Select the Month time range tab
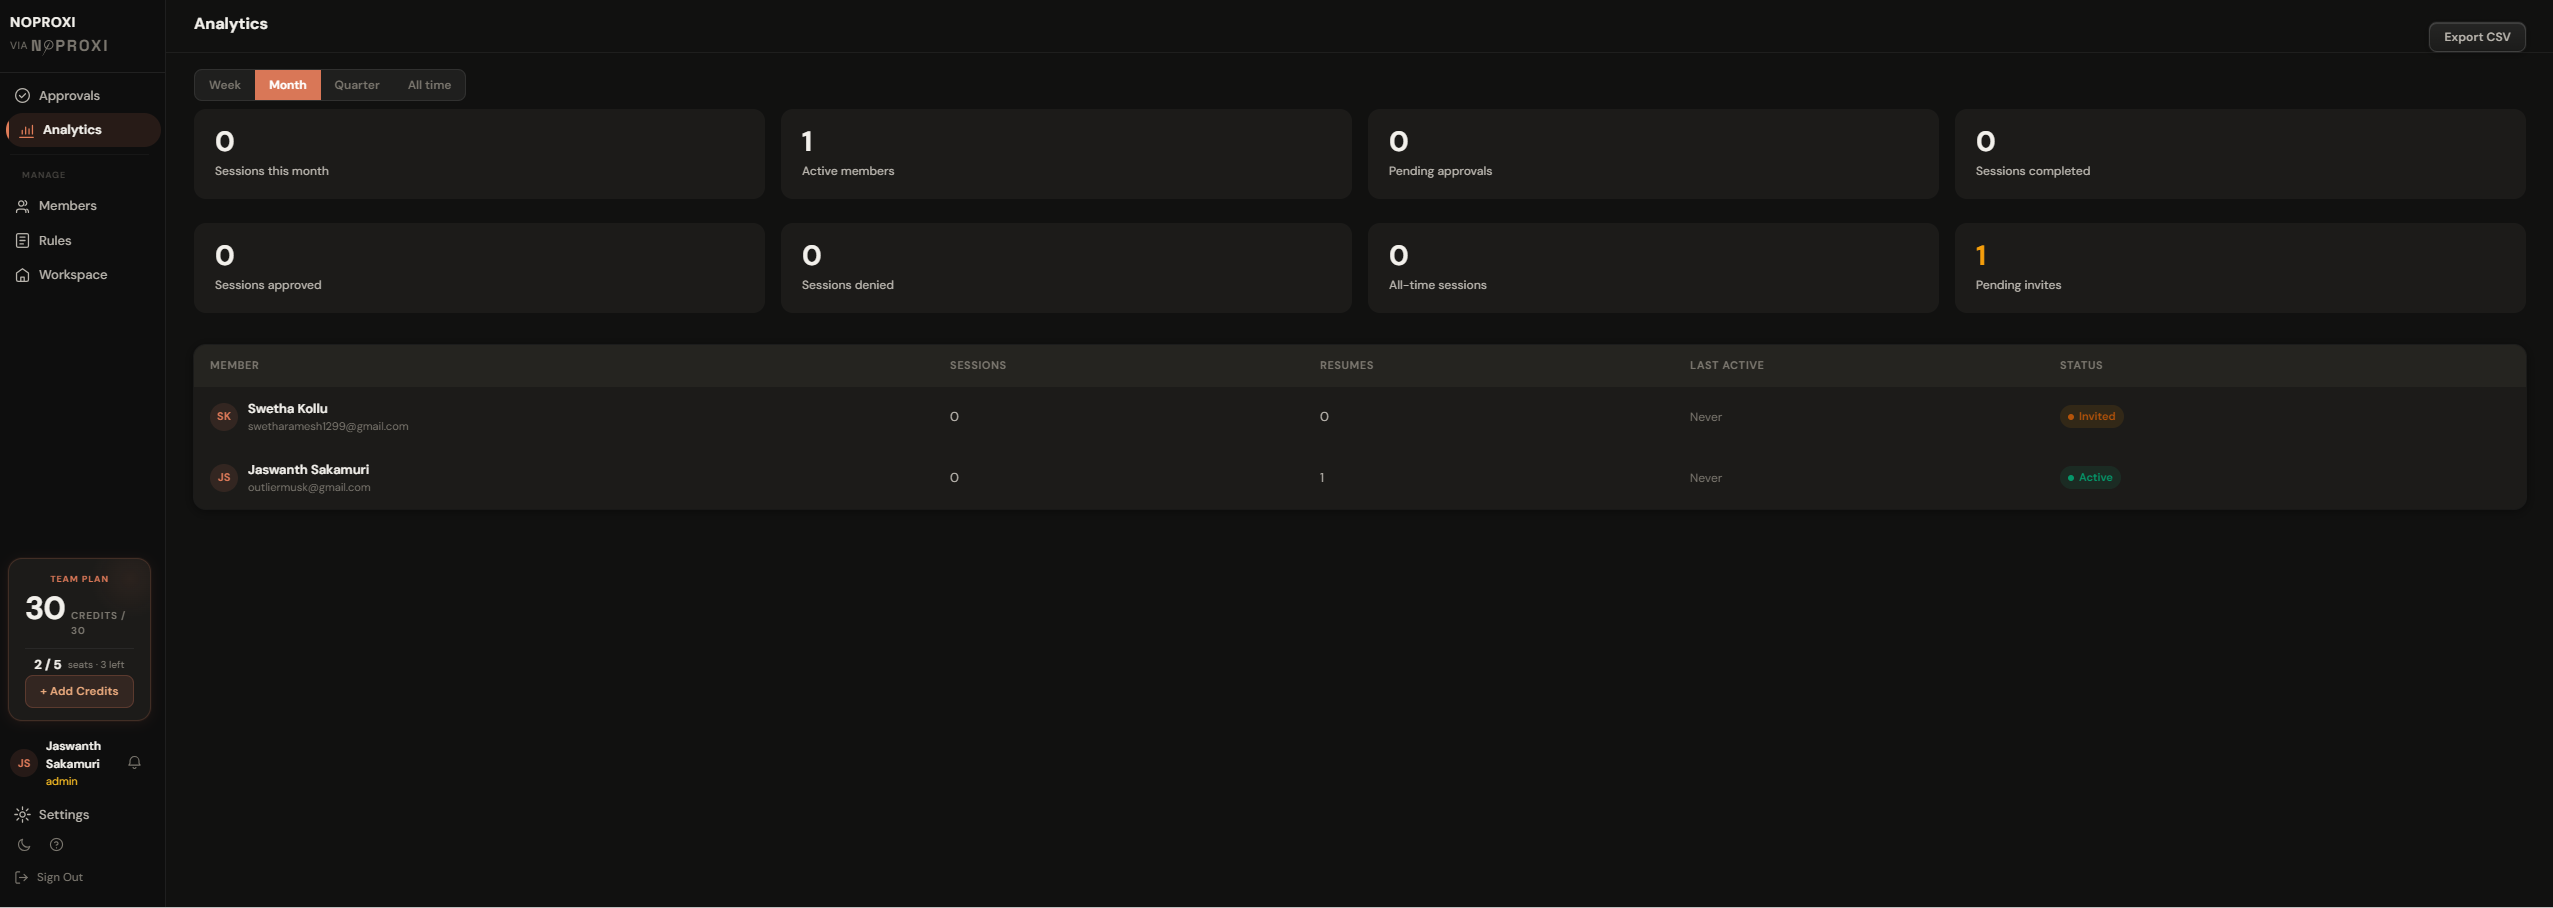Image resolution: width=2553 pixels, height=908 pixels. point(288,85)
